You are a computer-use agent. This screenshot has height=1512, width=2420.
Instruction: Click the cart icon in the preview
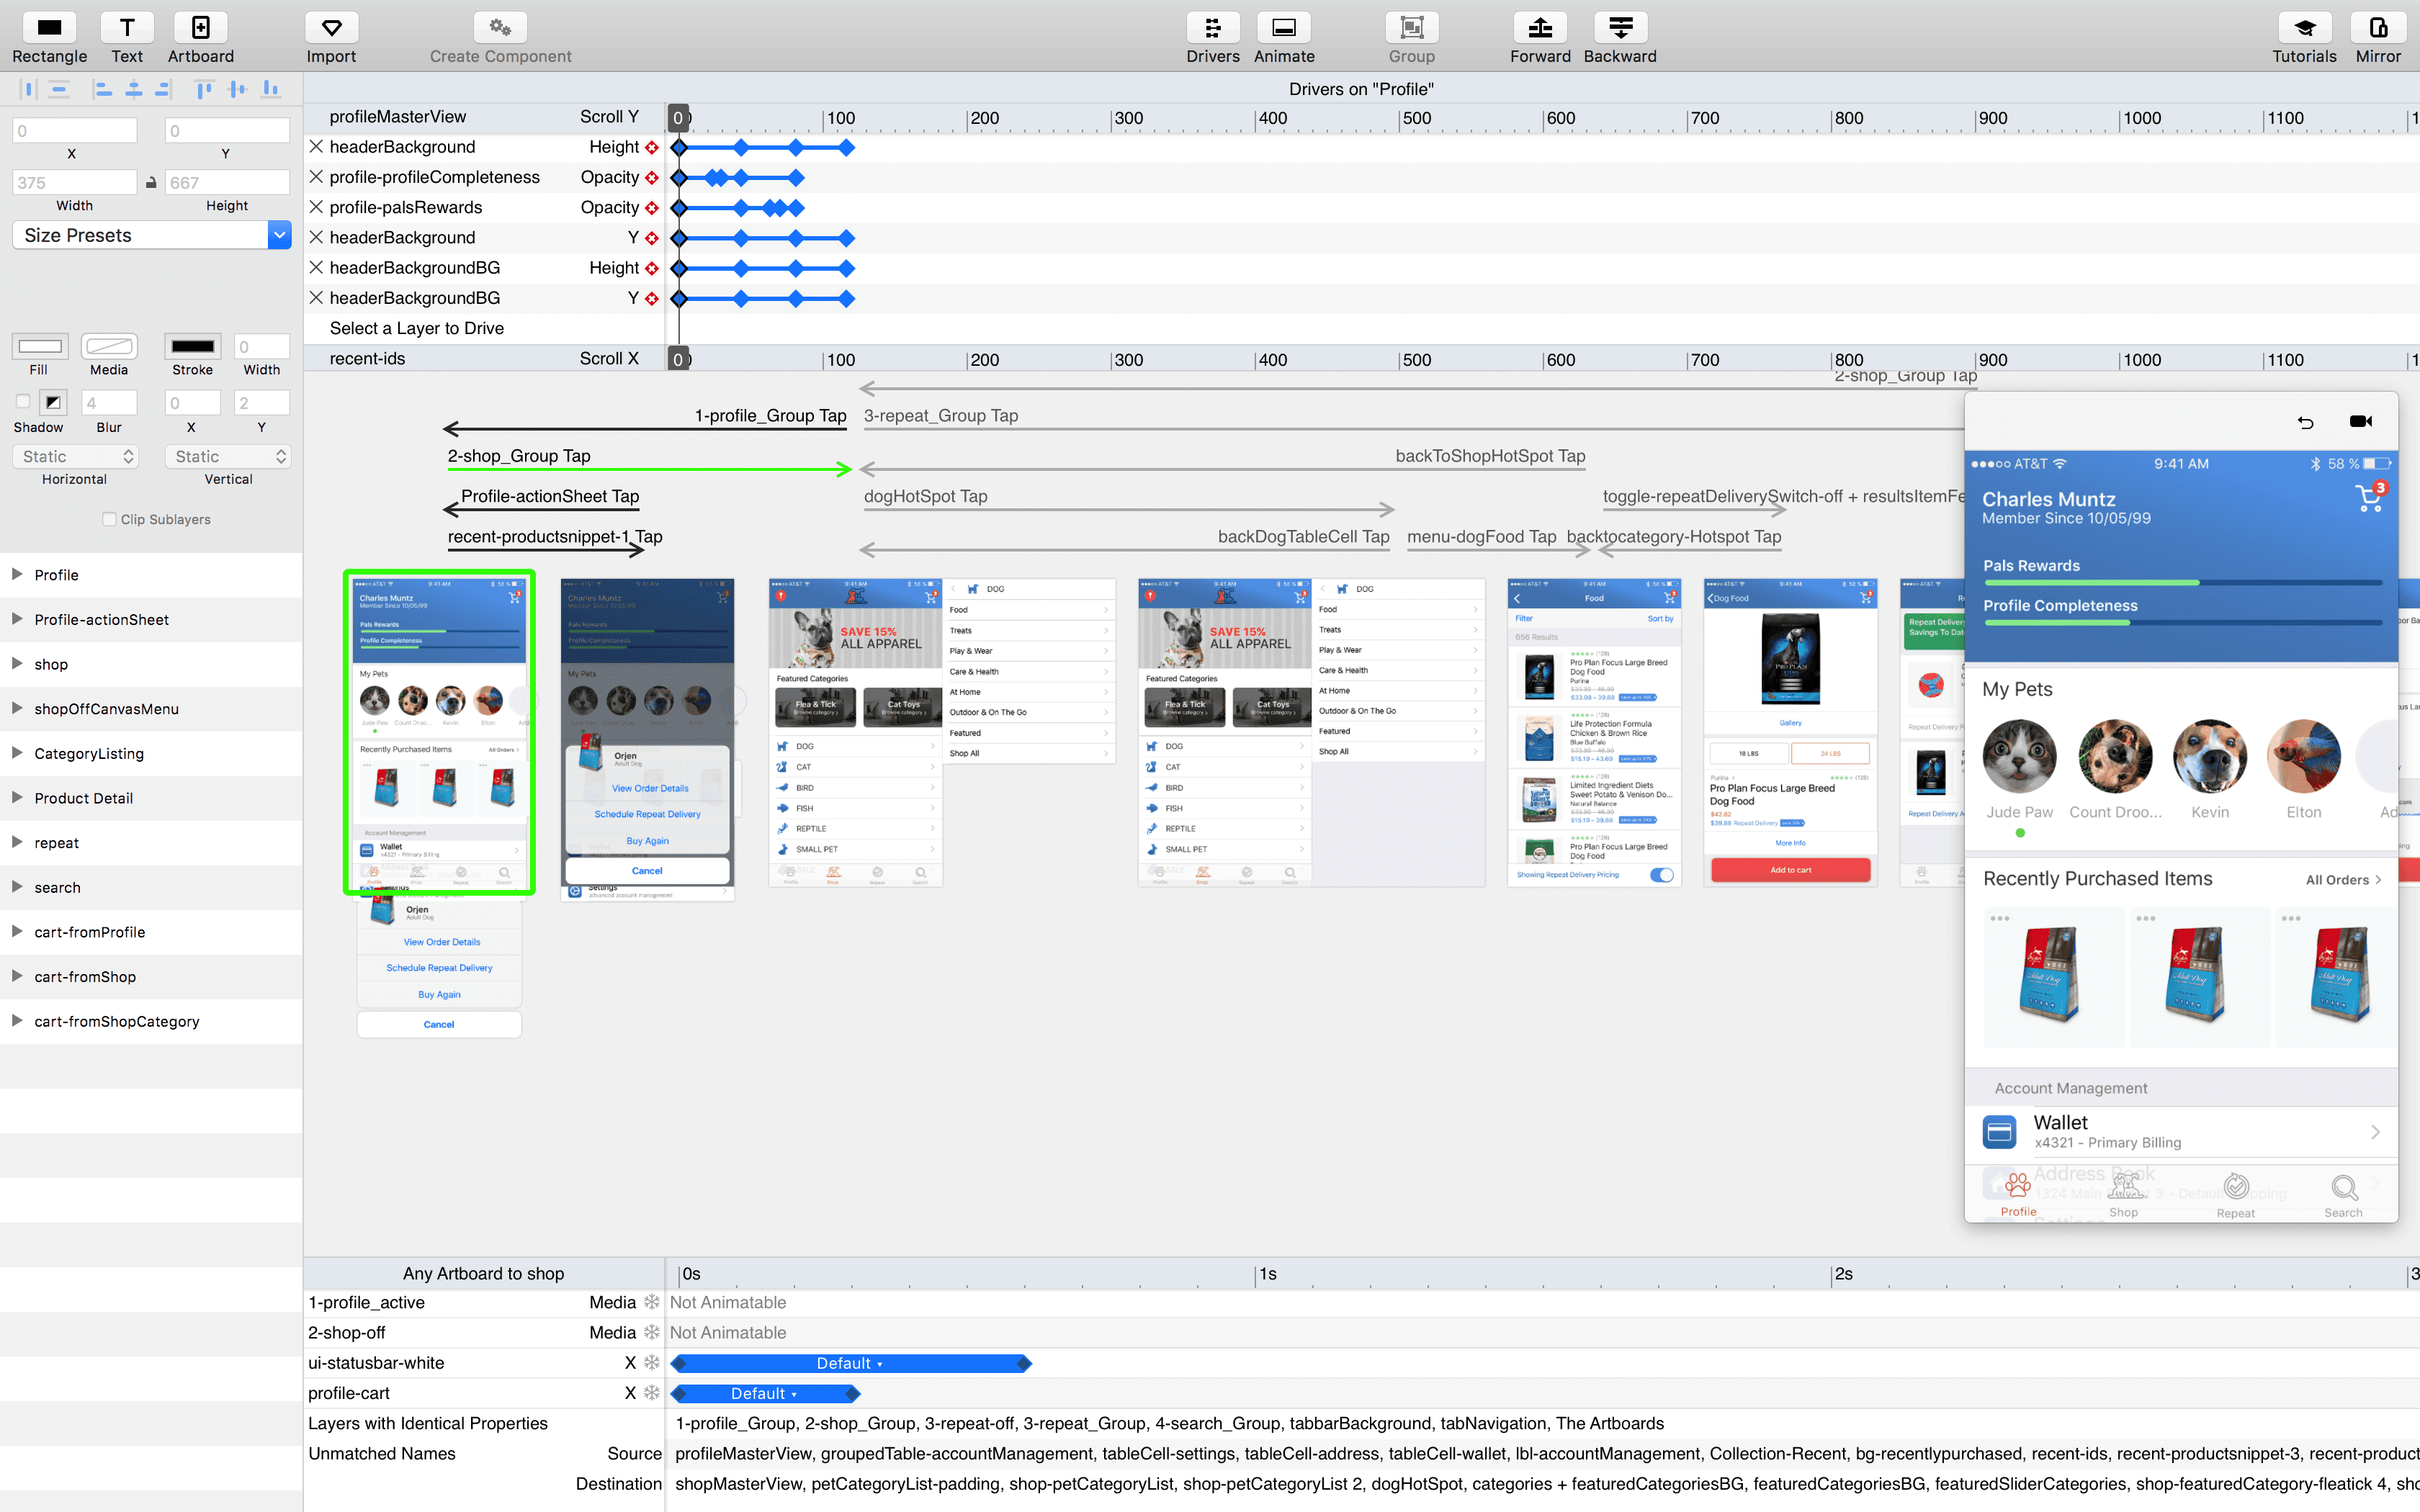click(2370, 497)
